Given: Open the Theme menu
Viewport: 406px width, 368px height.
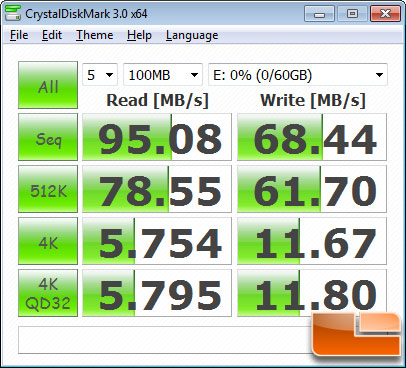Looking at the screenshot, I should pos(95,35).
